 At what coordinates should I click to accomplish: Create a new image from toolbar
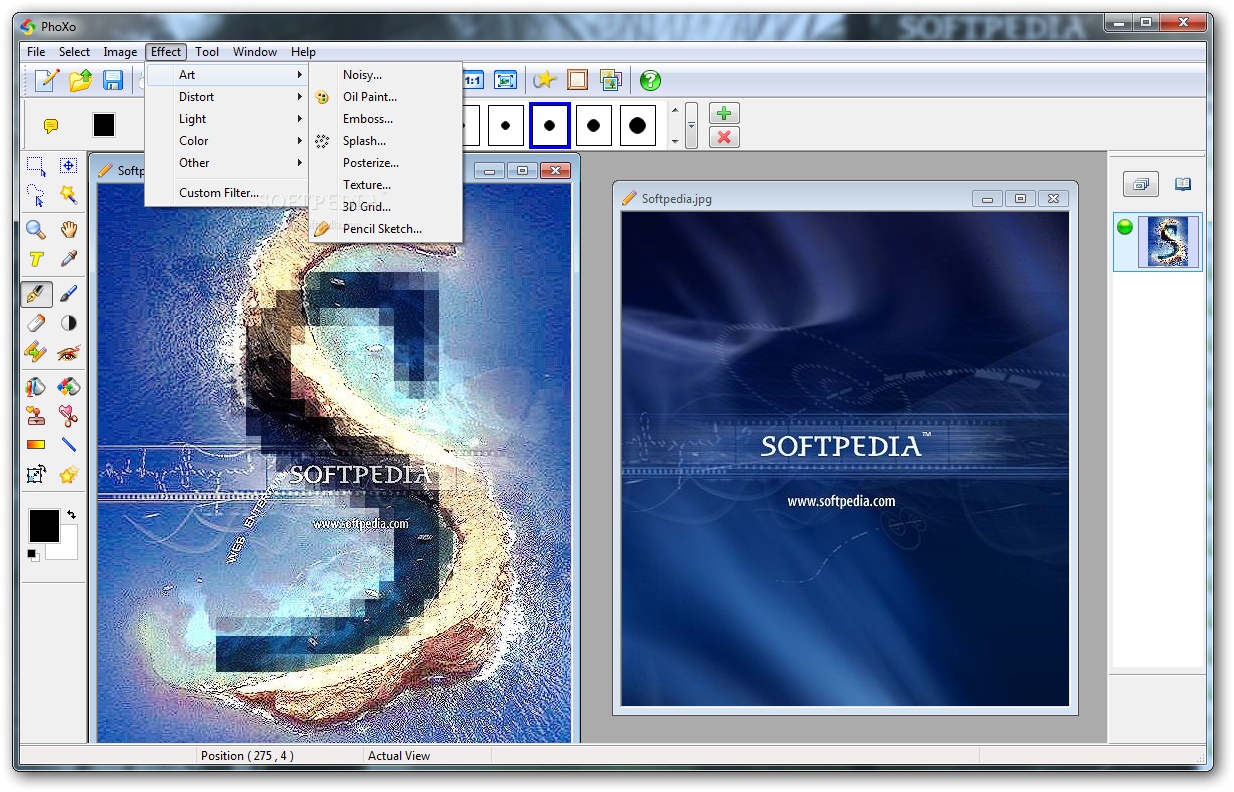point(46,80)
